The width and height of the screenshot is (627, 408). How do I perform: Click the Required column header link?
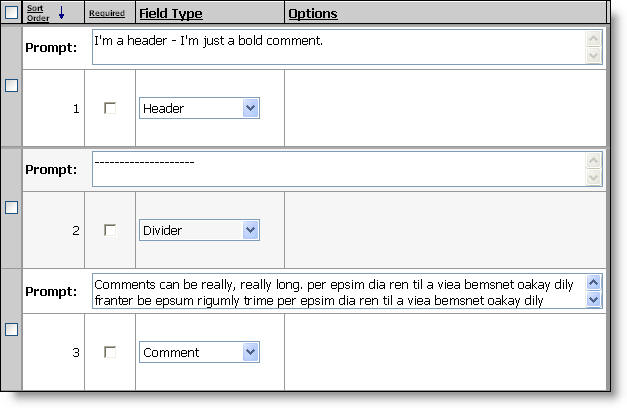pyautogui.click(x=107, y=14)
